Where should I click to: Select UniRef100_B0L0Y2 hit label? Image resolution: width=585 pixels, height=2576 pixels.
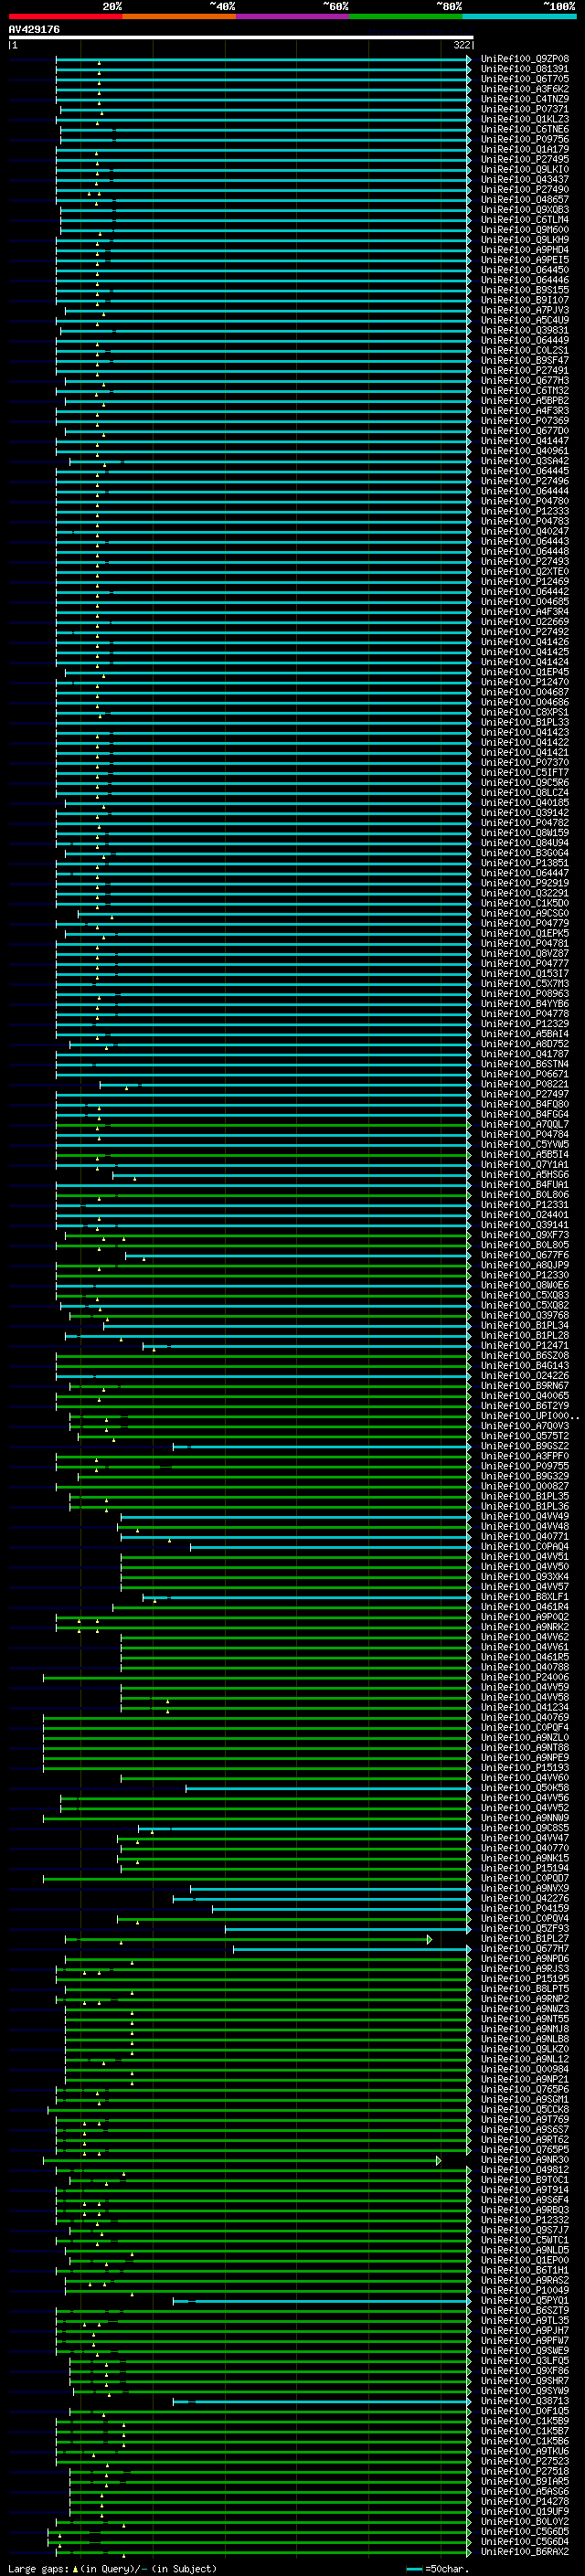[x=524, y=2521]
